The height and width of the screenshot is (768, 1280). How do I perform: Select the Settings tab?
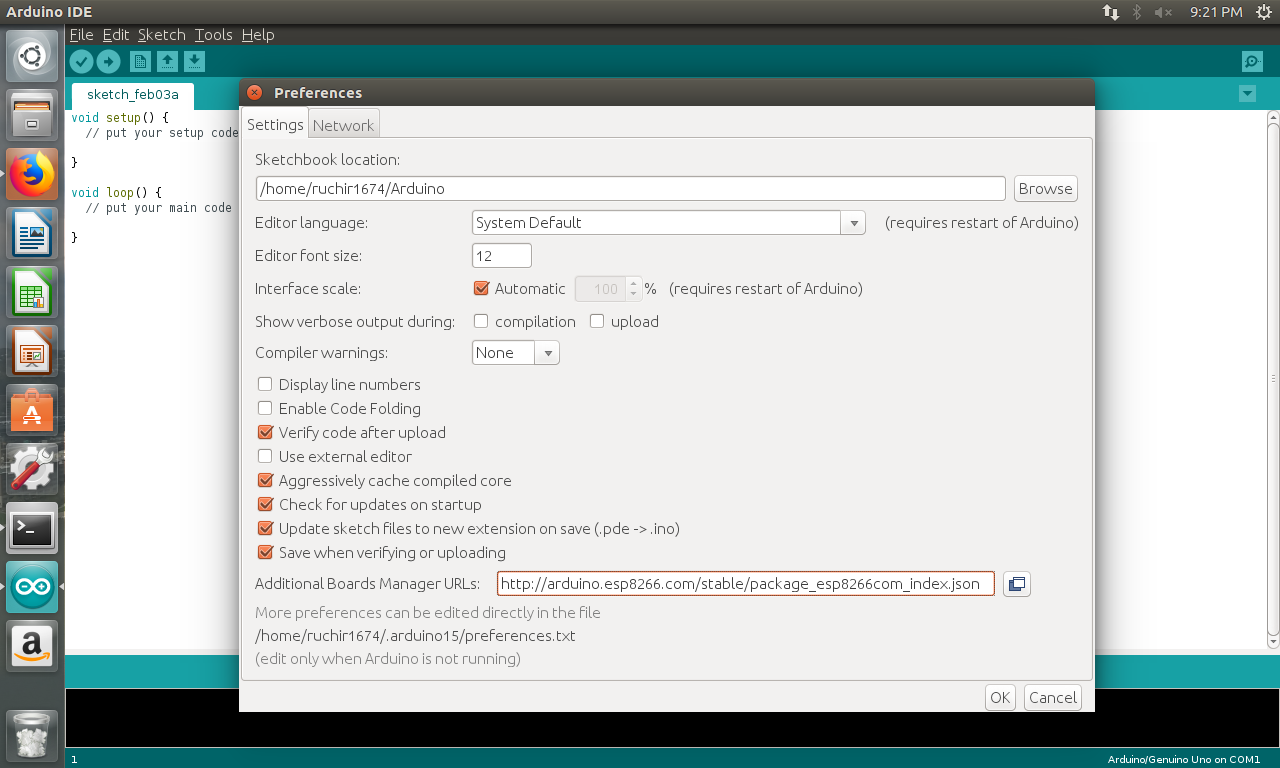[x=275, y=124]
